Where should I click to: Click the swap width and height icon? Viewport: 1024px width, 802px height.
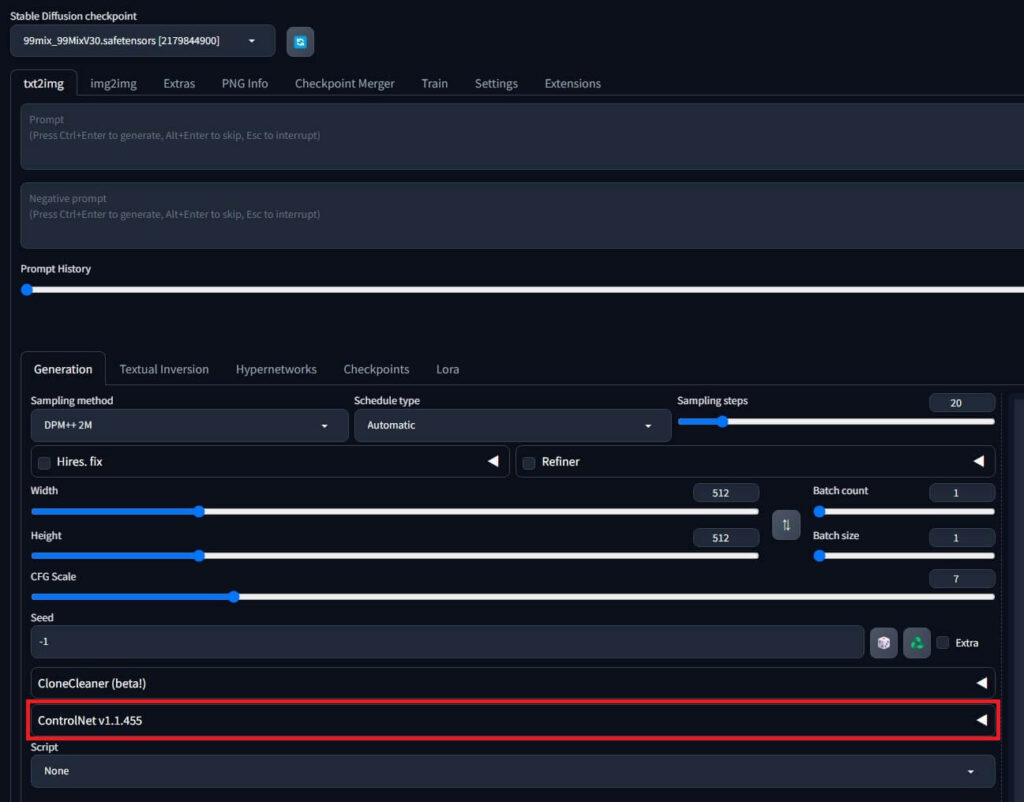coord(786,524)
